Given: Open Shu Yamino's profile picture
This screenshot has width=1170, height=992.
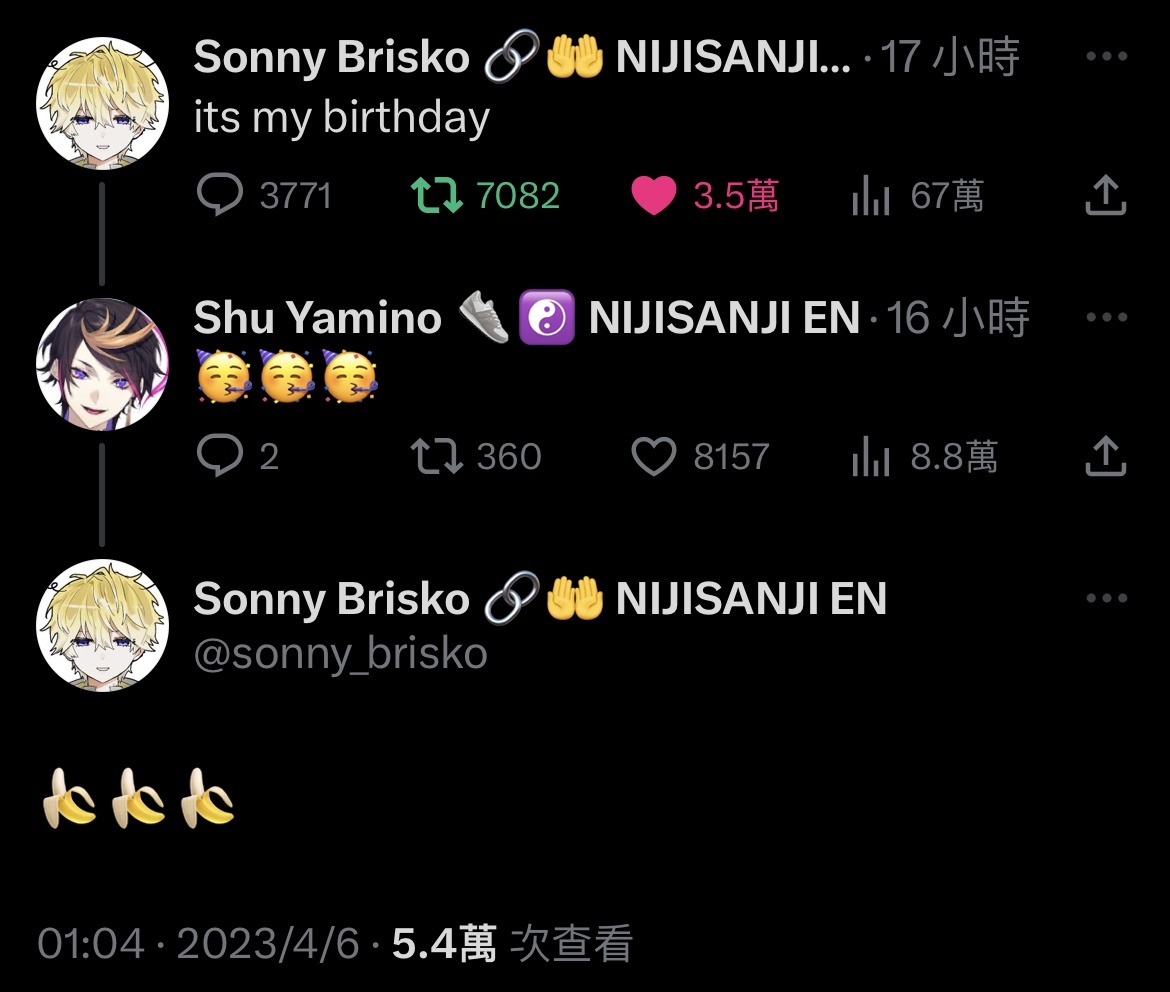Looking at the screenshot, I should coord(102,364).
